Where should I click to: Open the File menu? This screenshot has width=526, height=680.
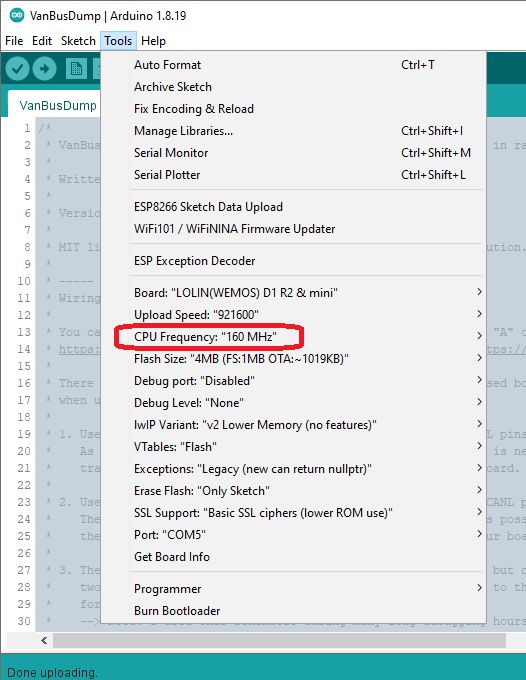[x=14, y=41]
